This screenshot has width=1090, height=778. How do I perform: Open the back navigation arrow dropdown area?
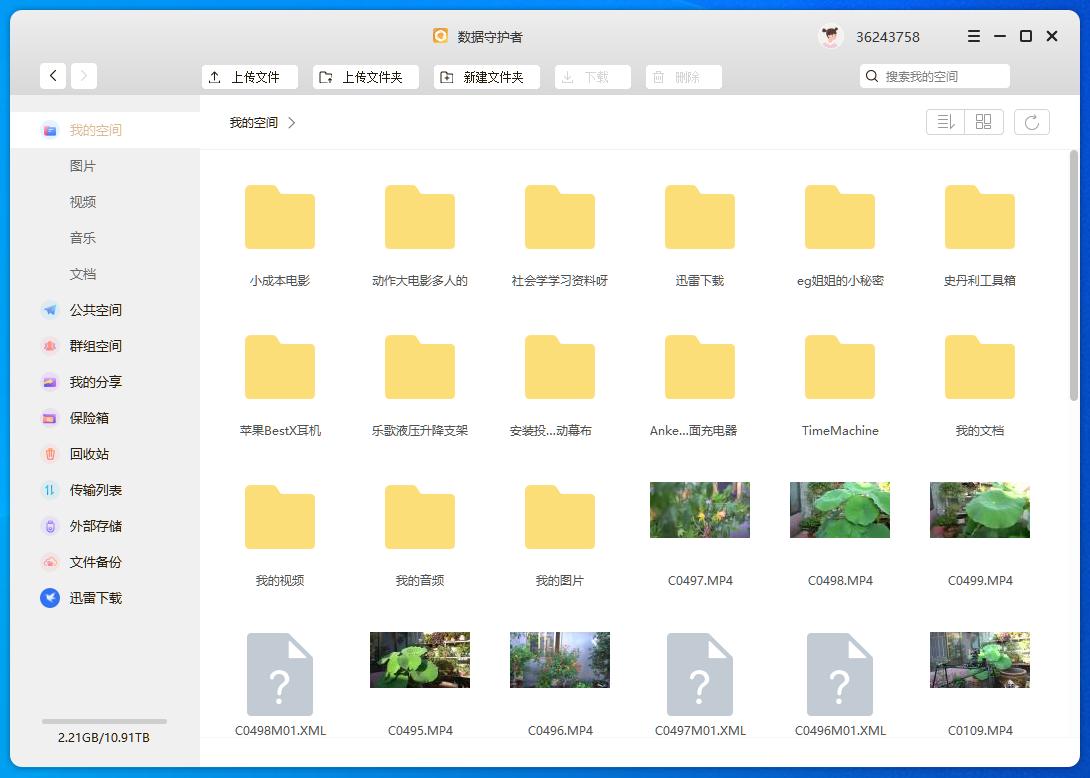(53, 75)
